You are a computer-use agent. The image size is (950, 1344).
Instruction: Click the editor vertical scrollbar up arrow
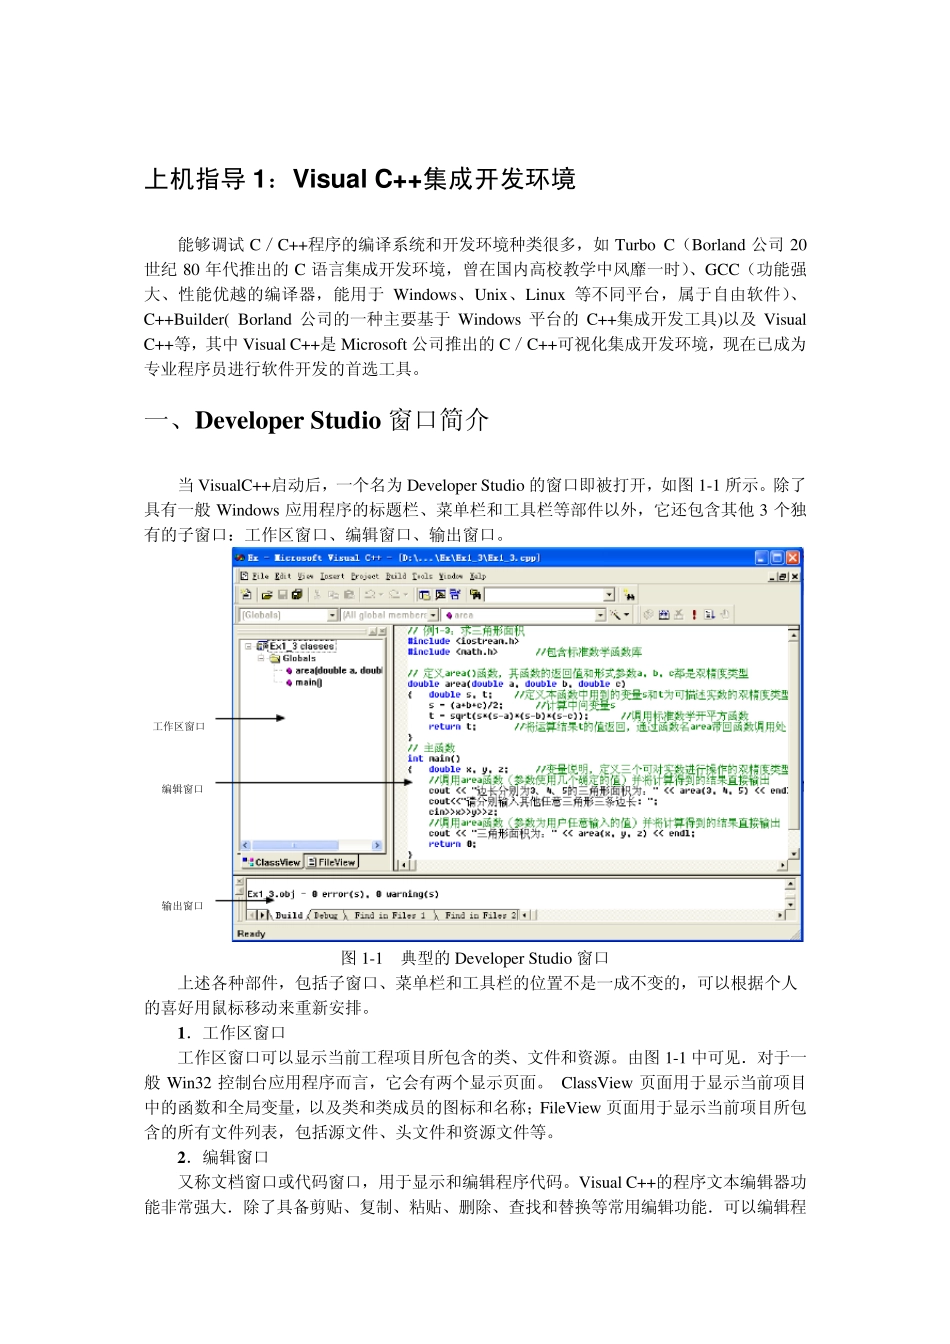tap(794, 635)
